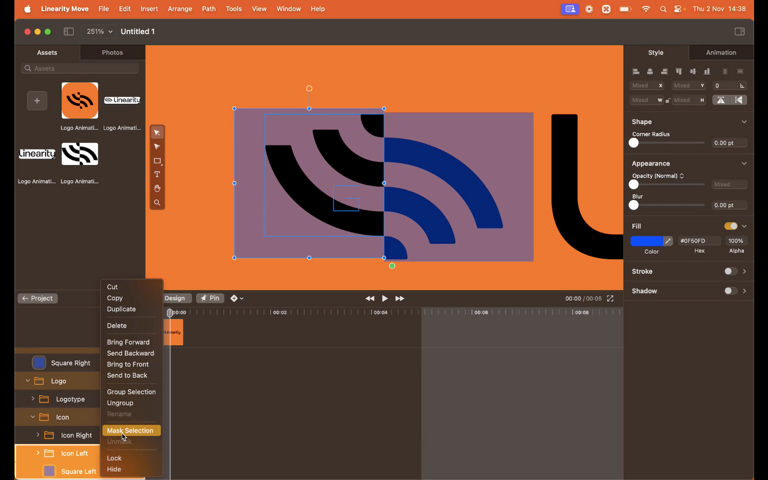
Task: Select the Node selection tool
Action: [x=157, y=146]
